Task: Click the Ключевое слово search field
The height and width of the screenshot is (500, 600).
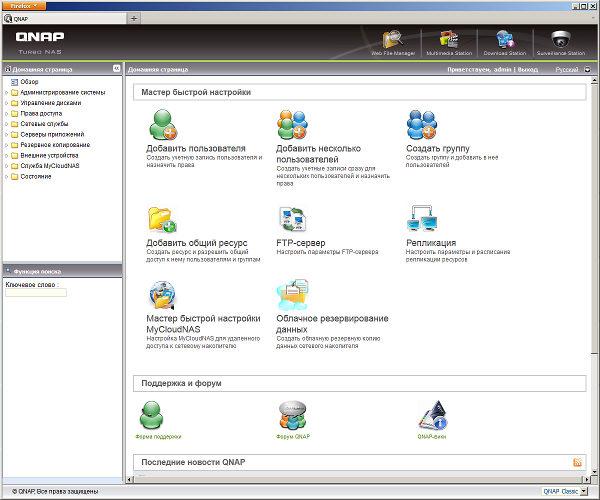Action: tap(36, 293)
